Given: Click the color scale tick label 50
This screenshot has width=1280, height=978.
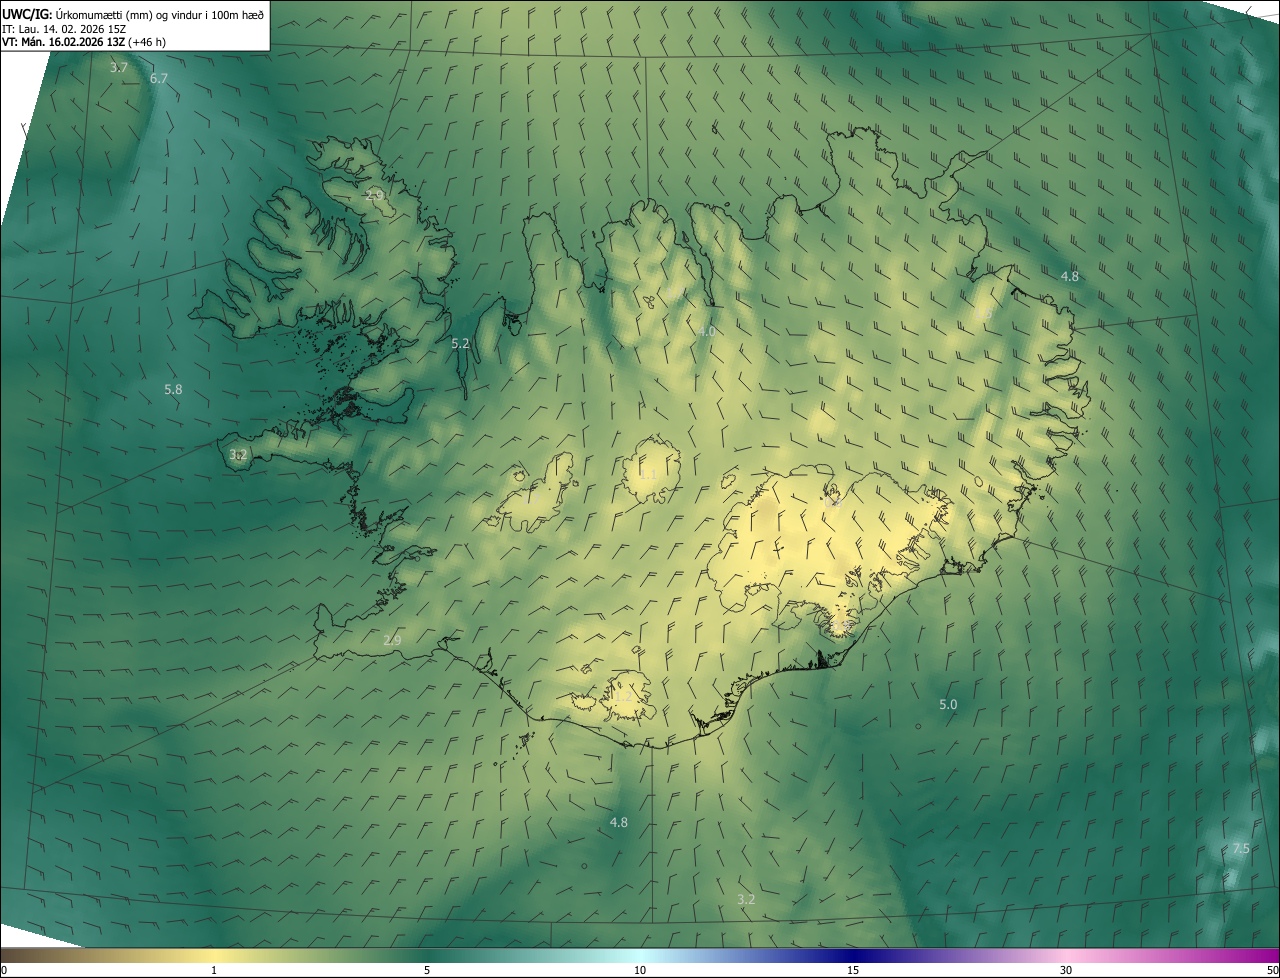Looking at the screenshot, I should pos(1272,971).
